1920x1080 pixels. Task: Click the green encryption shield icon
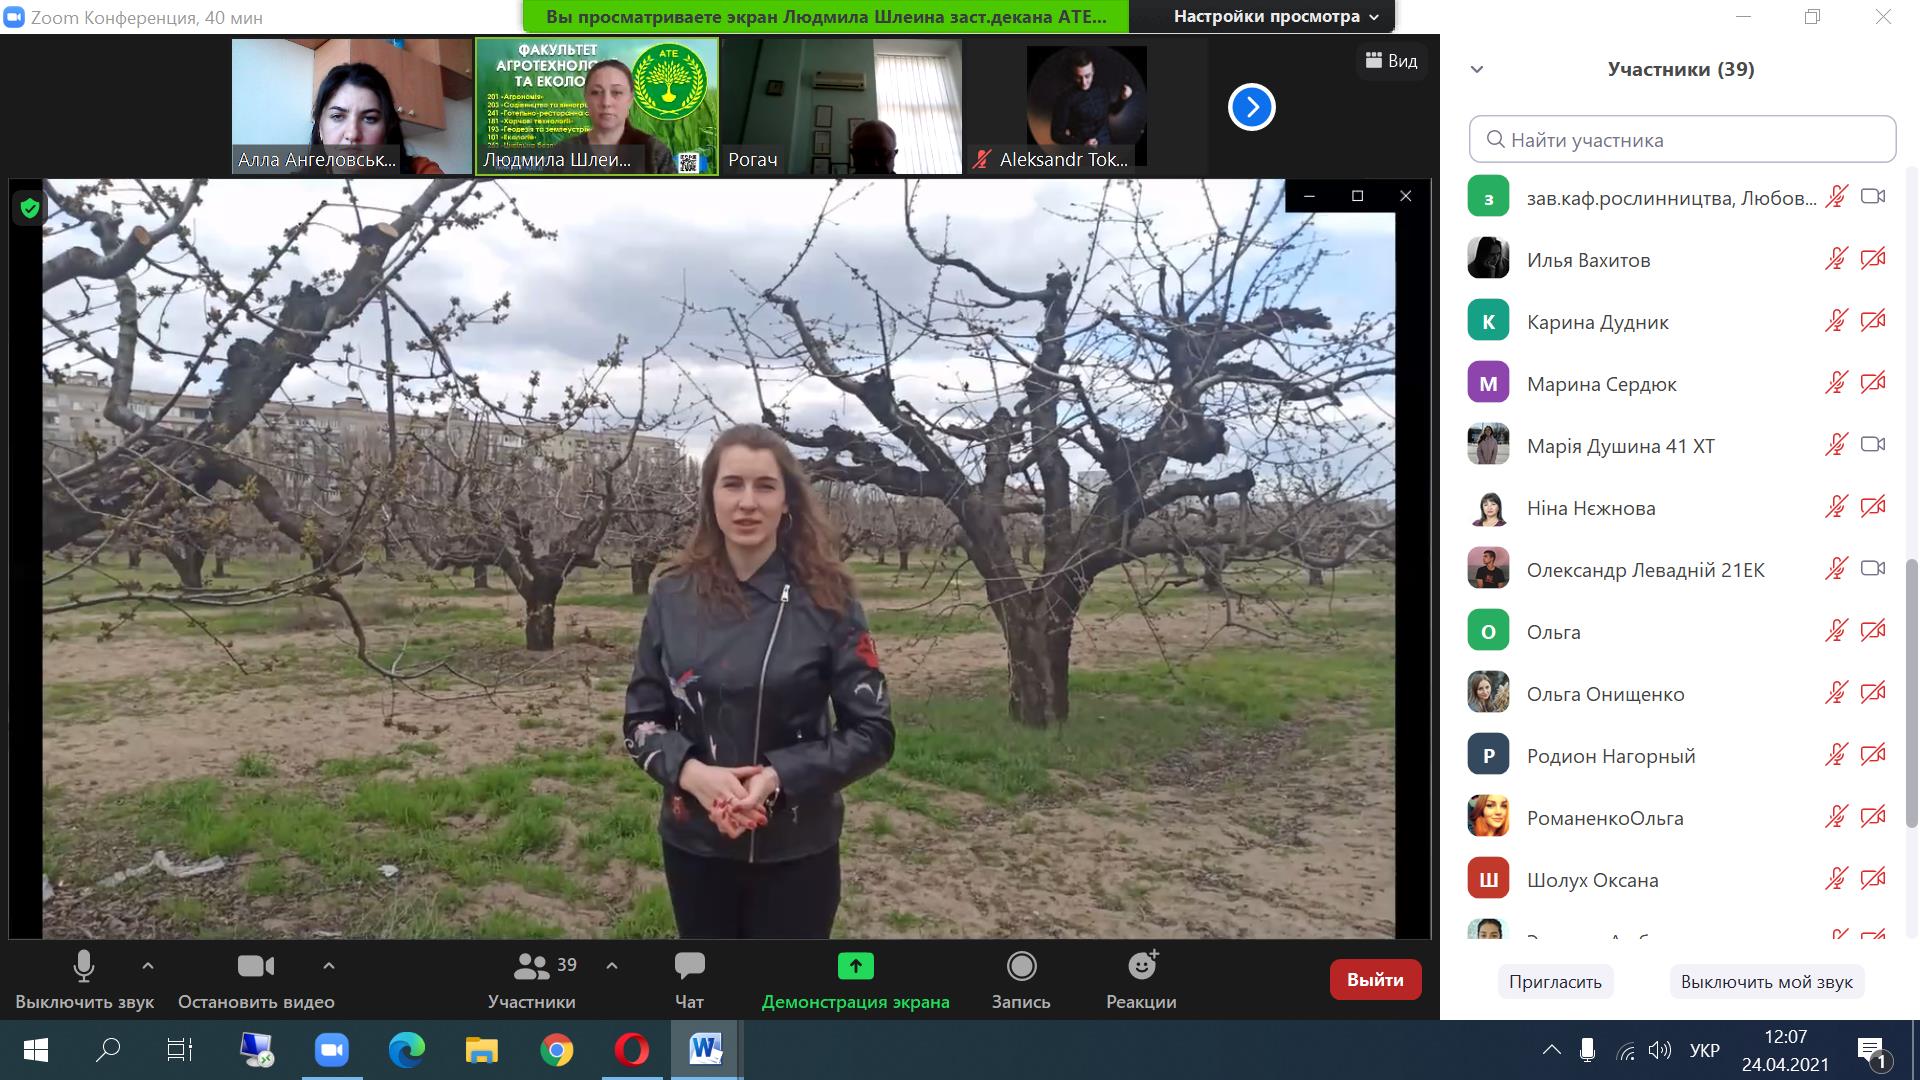30,208
